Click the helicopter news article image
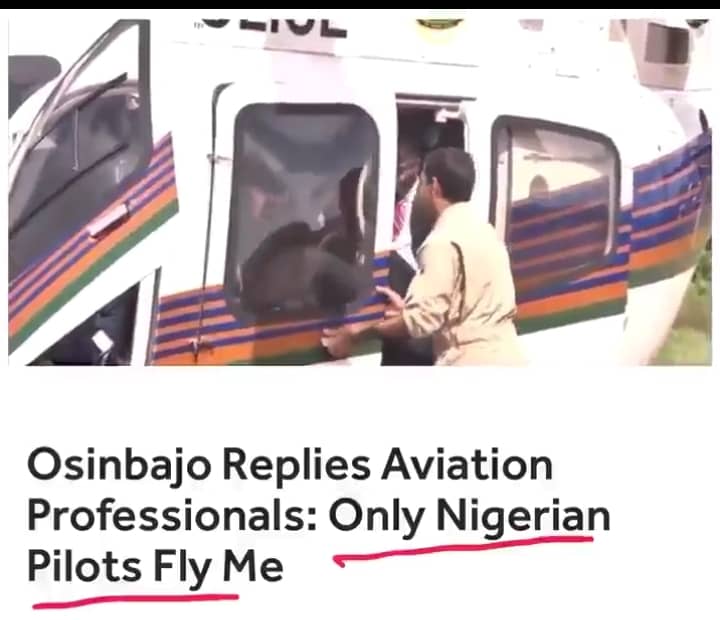Viewport: 720px width, 620px height. [x=360, y=192]
